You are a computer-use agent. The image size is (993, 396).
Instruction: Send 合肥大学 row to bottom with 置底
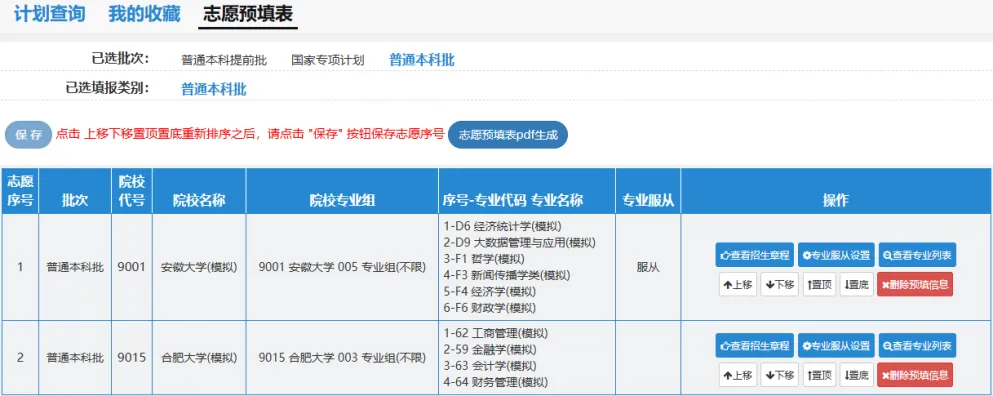(856, 374)
